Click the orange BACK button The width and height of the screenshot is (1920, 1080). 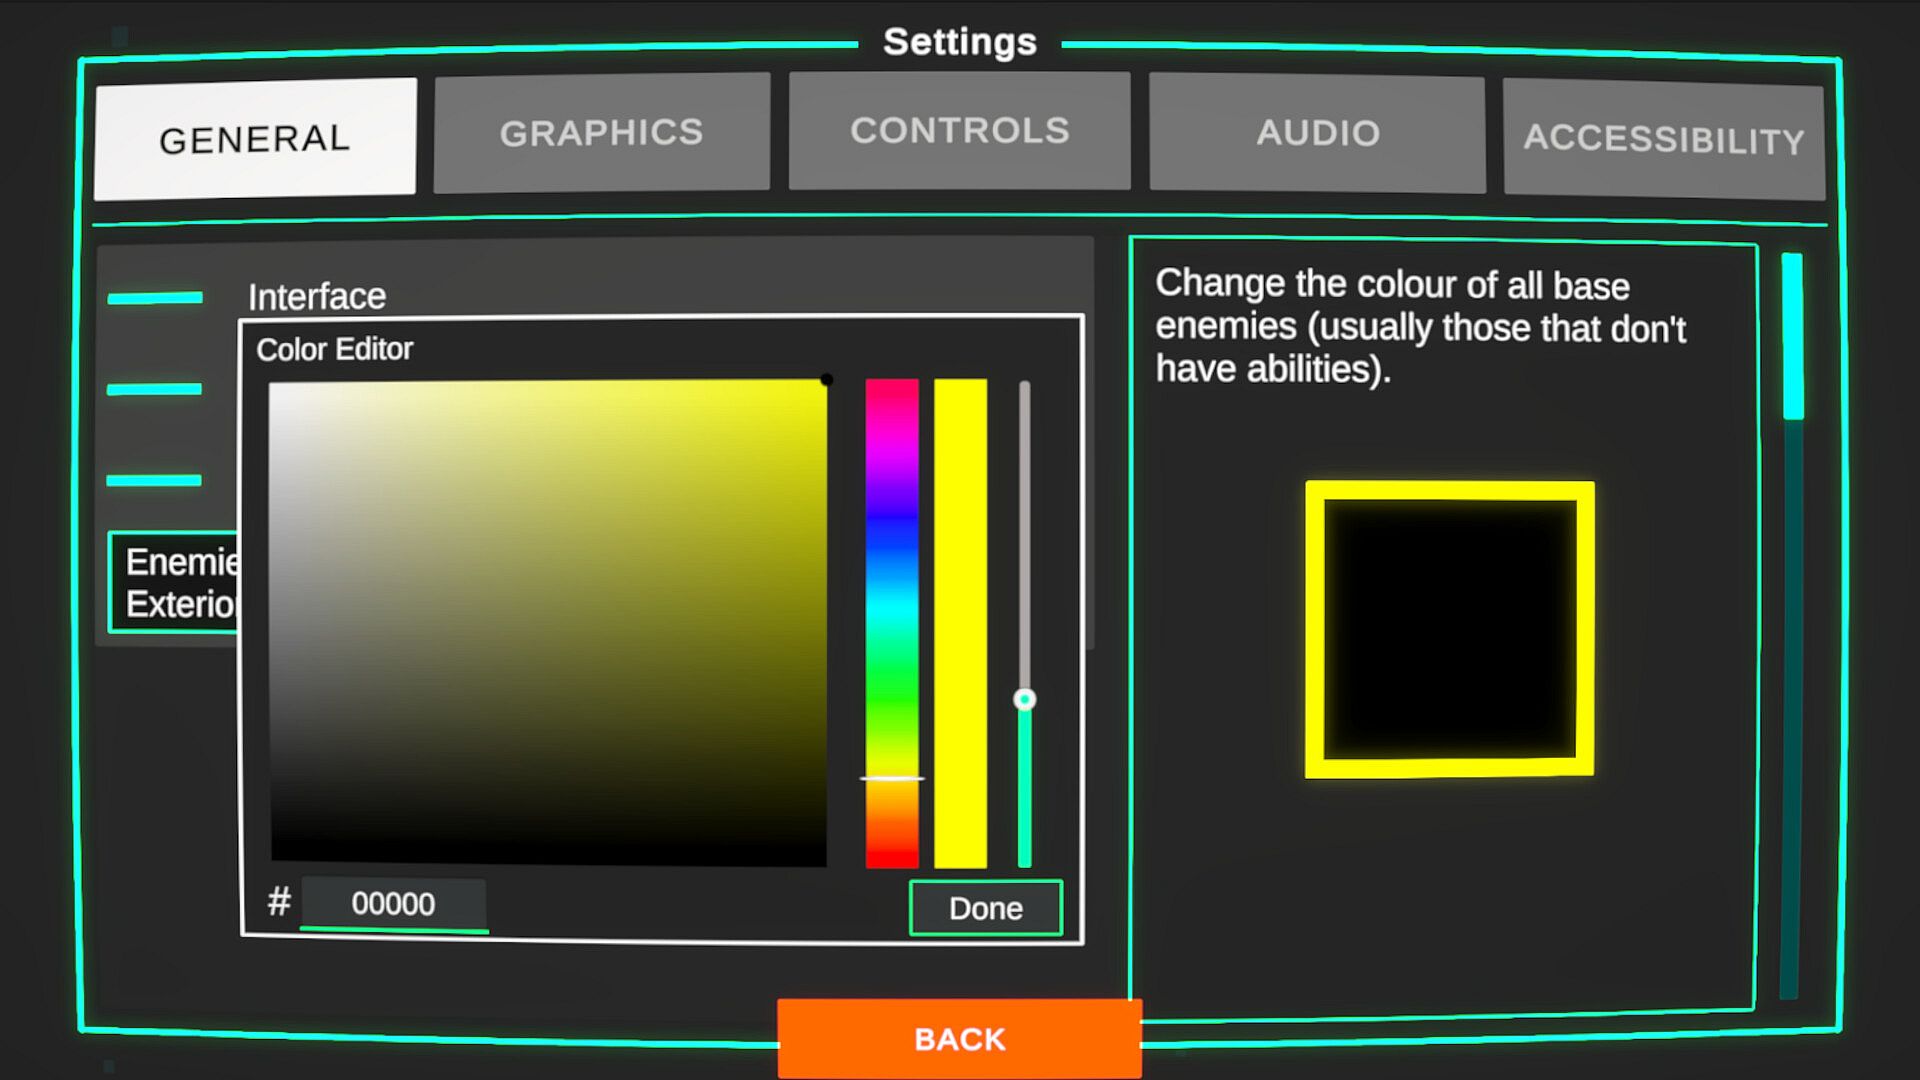959,1039
